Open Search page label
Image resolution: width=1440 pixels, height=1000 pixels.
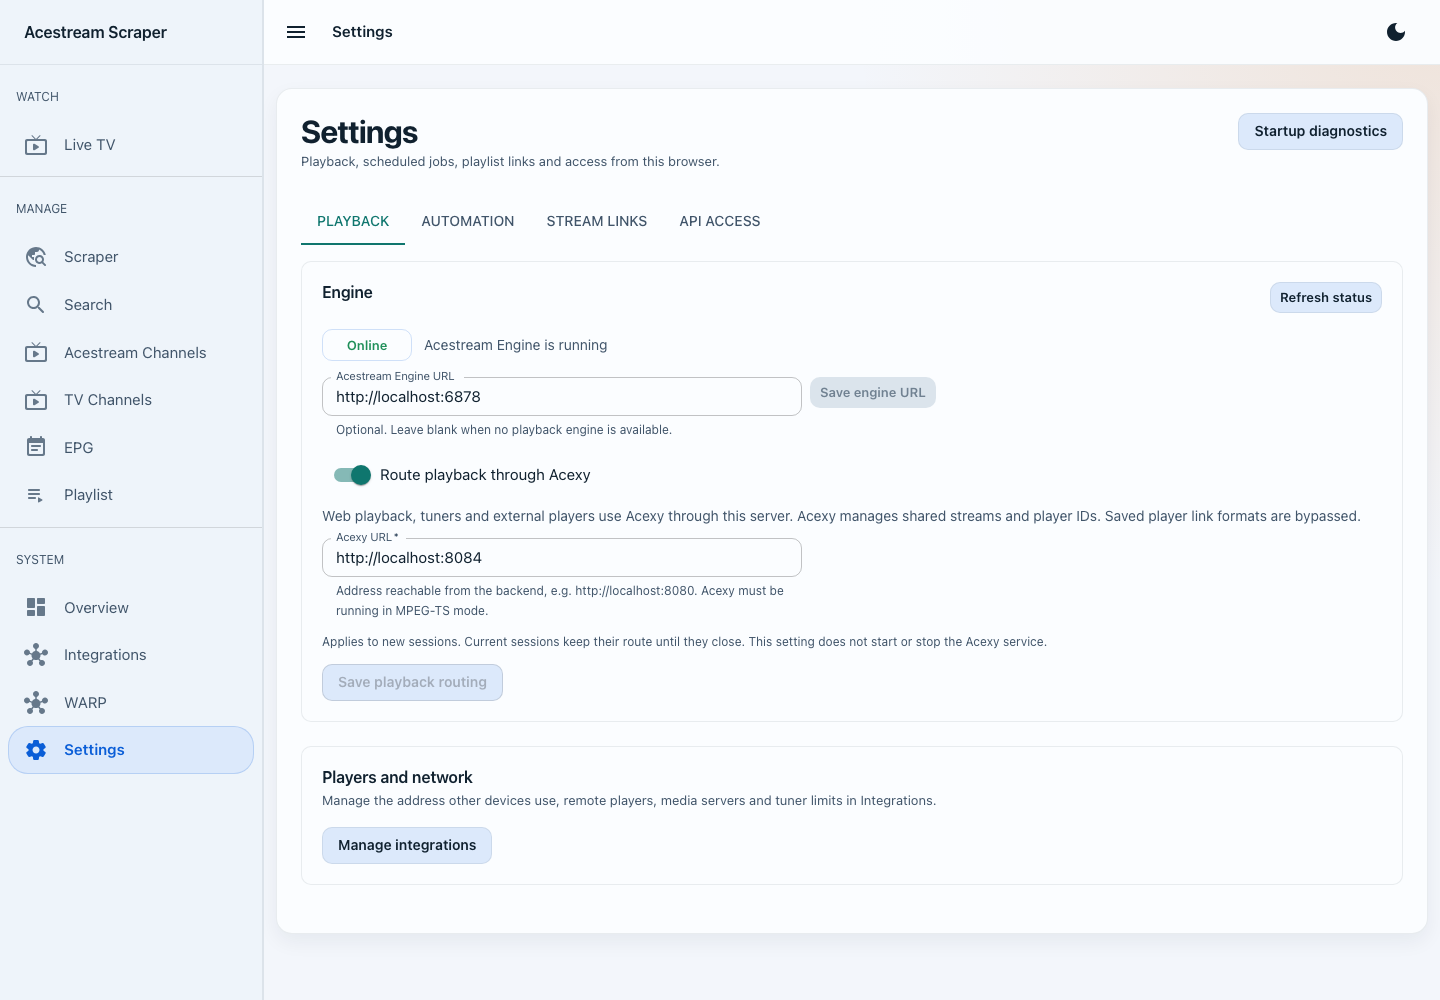coord(88,305)
